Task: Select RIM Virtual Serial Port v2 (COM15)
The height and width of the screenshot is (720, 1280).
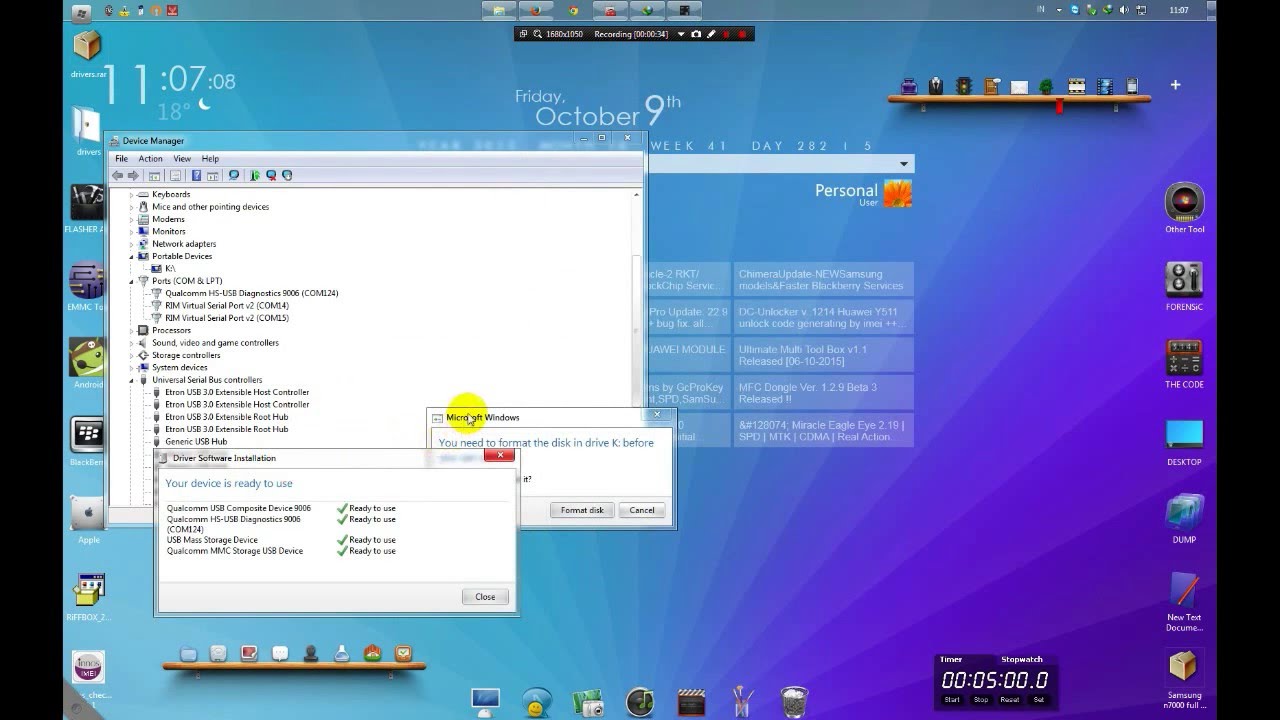Action: click(227, 318)
